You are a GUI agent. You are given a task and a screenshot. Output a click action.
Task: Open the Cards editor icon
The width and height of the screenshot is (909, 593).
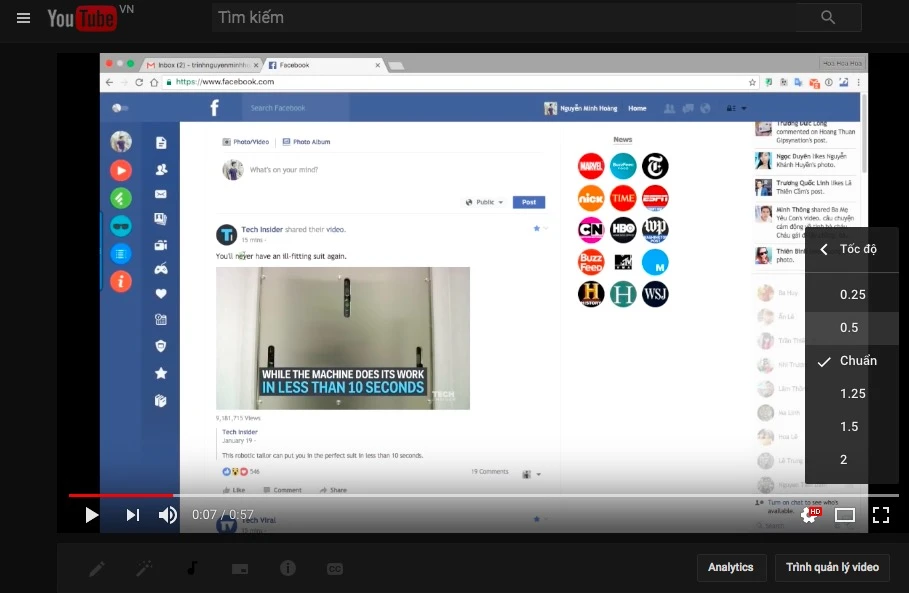pos(239,568)
